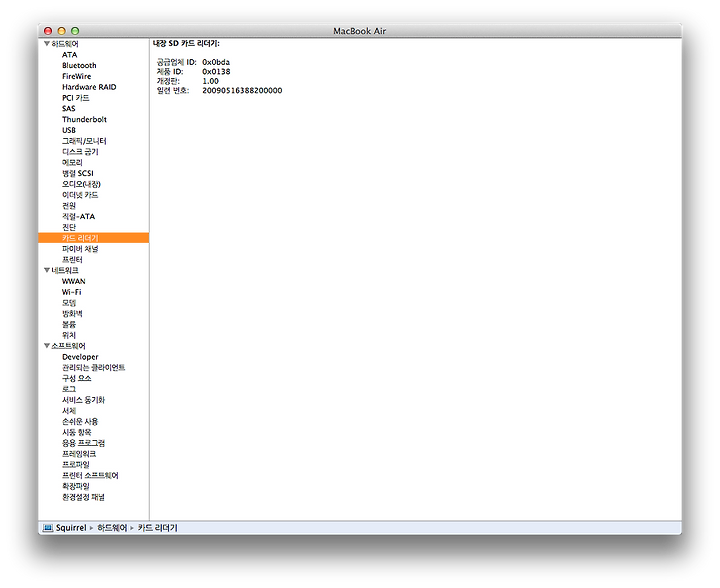
Task: Select Developer under software
Action: pyautogui.click(x=80, y=357)
